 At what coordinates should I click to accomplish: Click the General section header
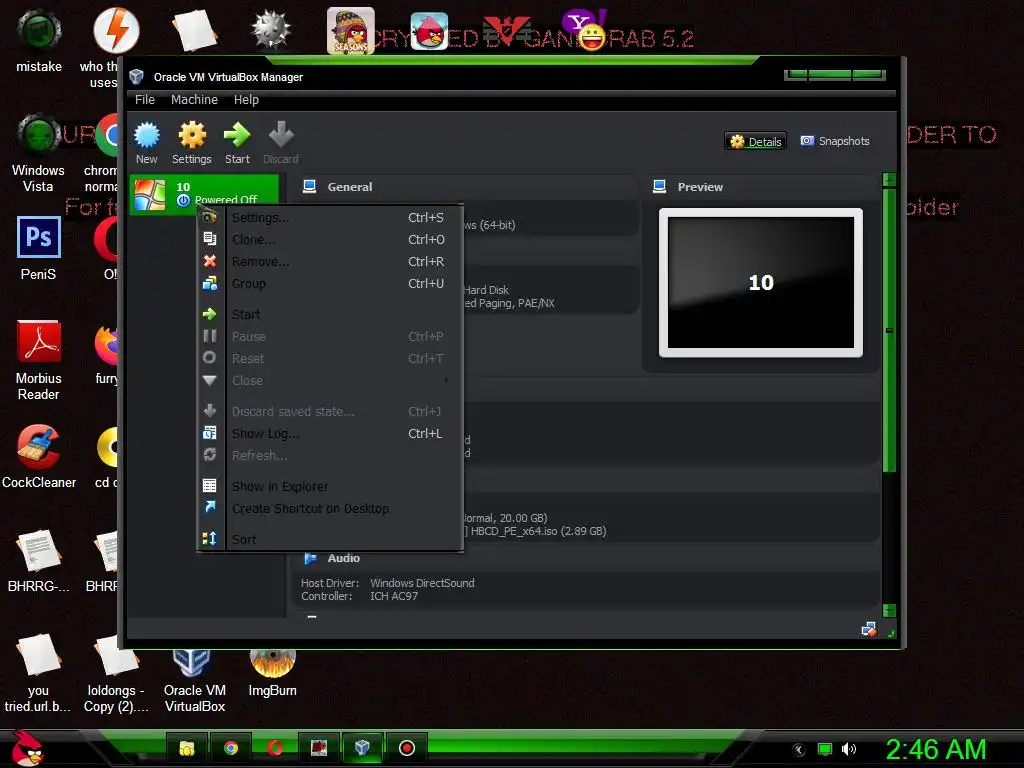pos(350,187)
